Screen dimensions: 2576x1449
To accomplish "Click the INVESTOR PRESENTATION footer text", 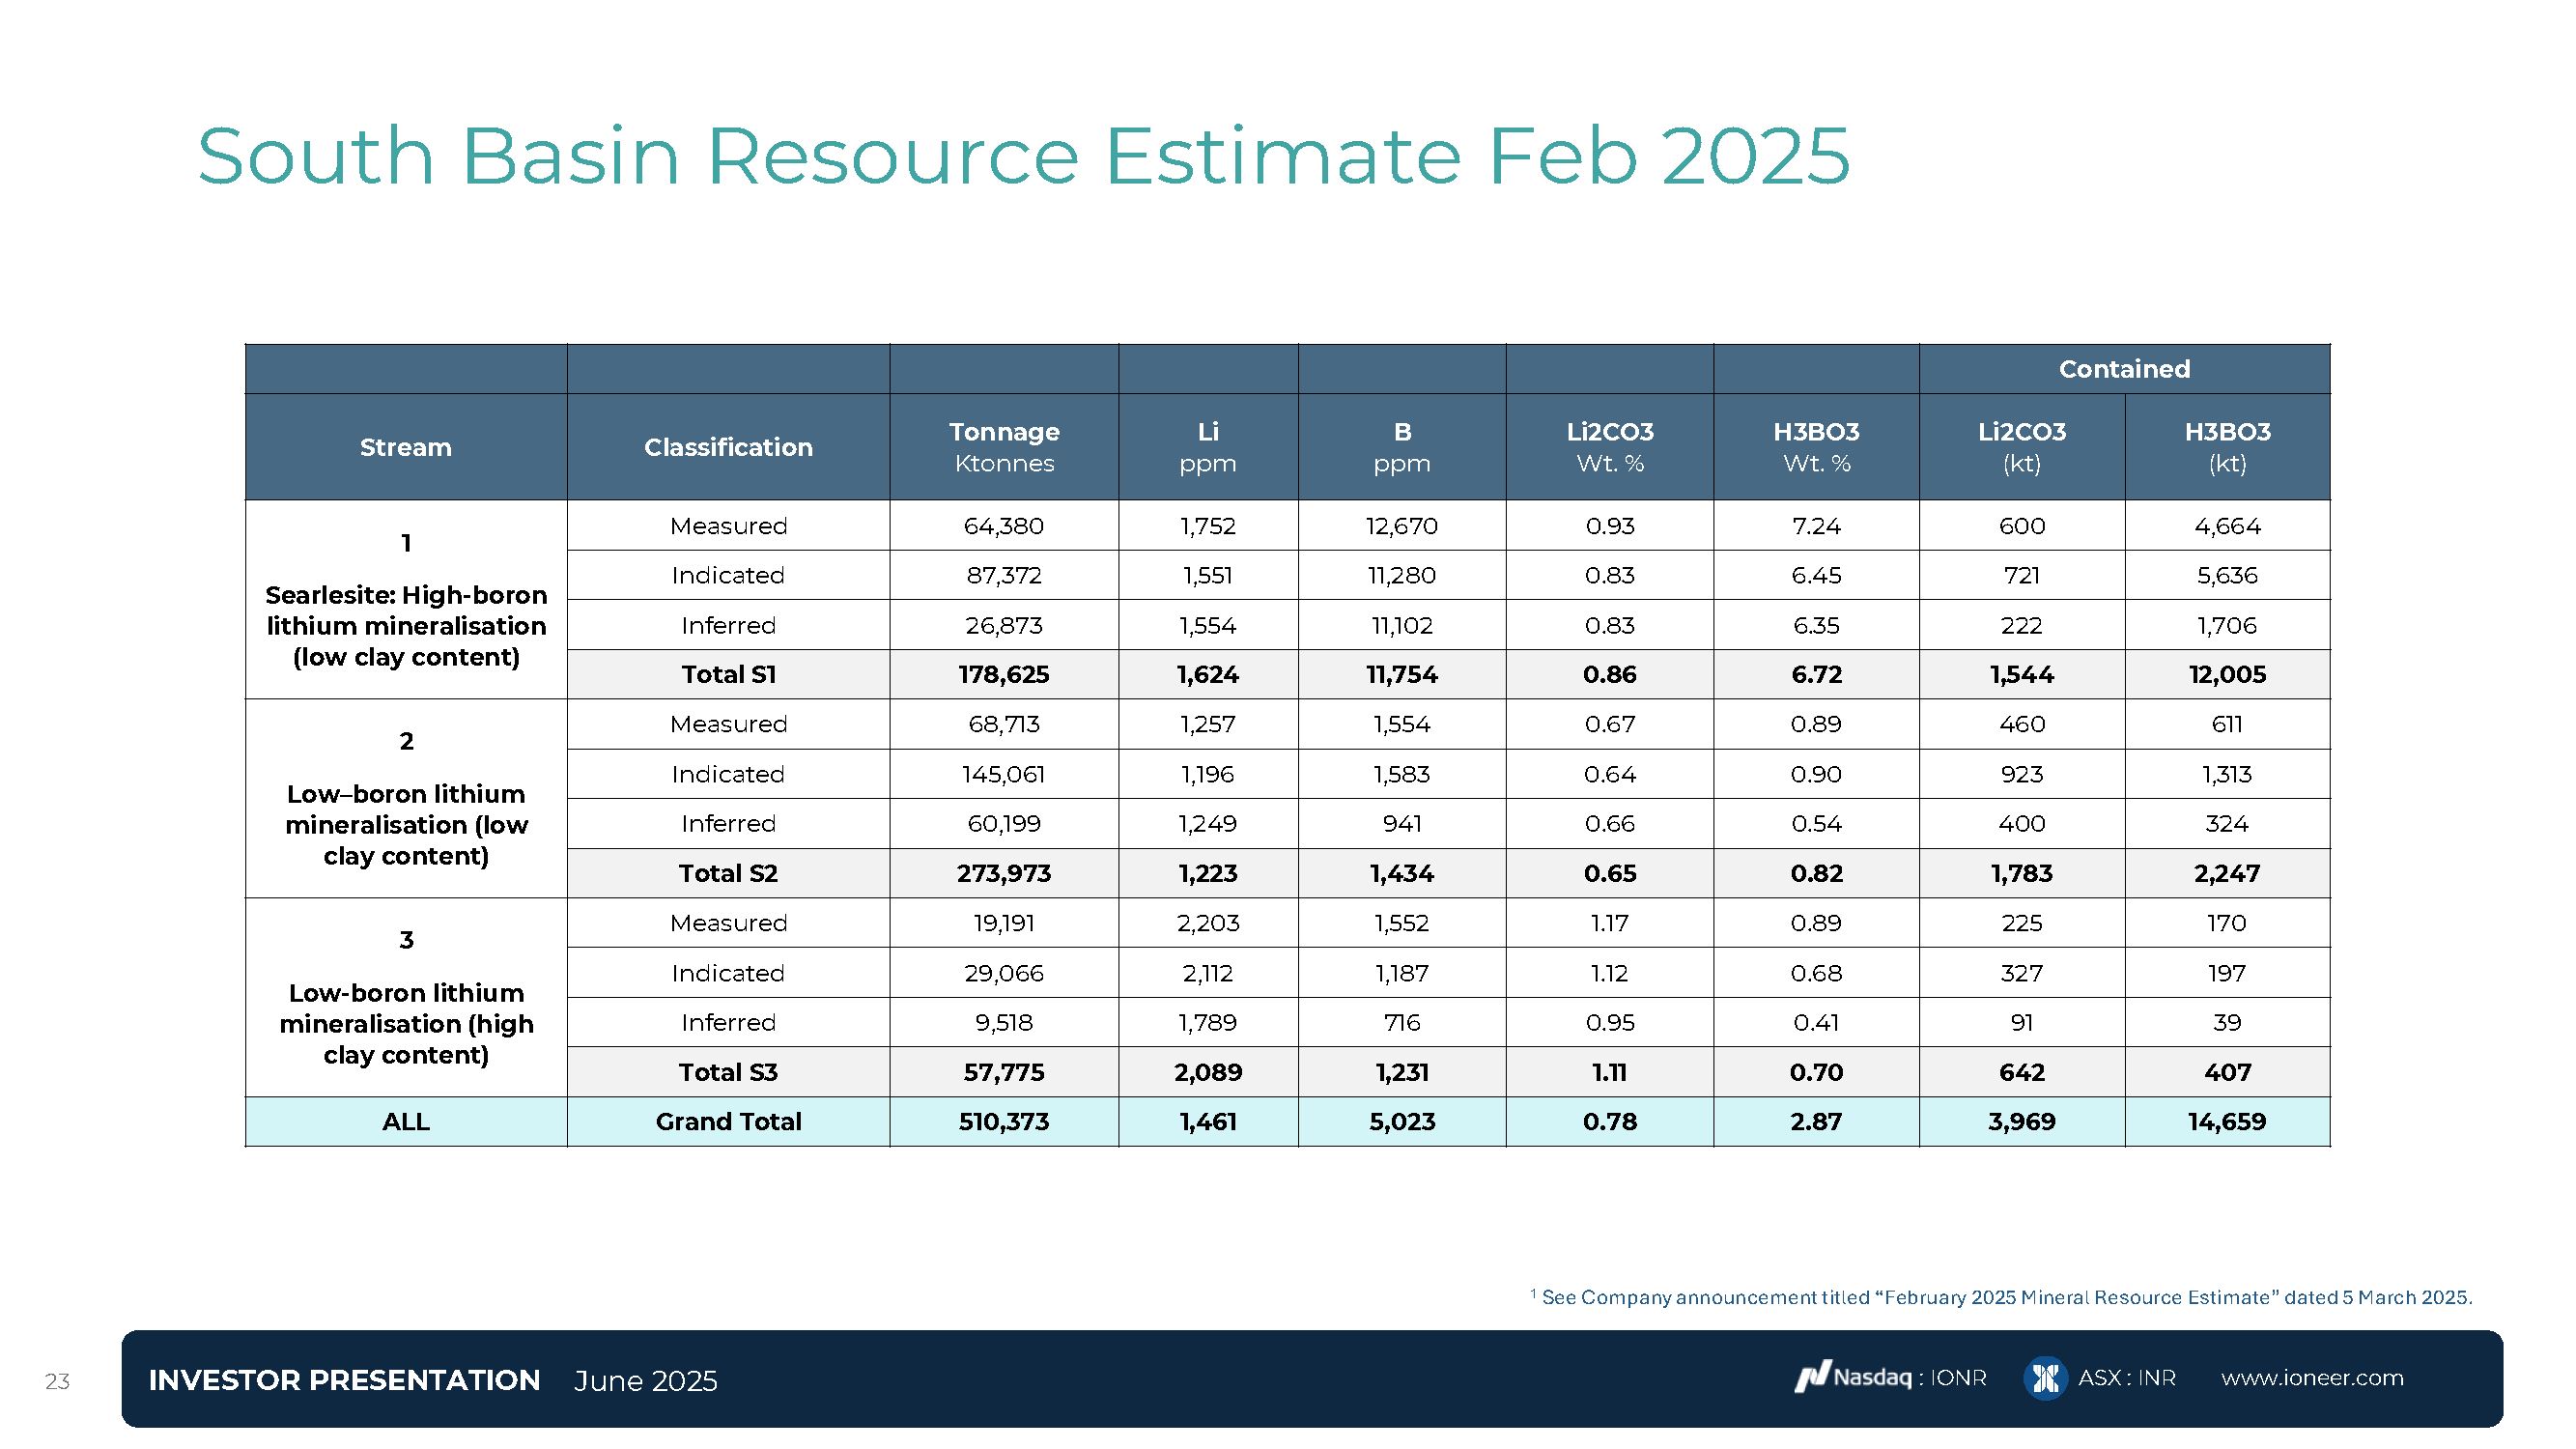I will 344,1380.
